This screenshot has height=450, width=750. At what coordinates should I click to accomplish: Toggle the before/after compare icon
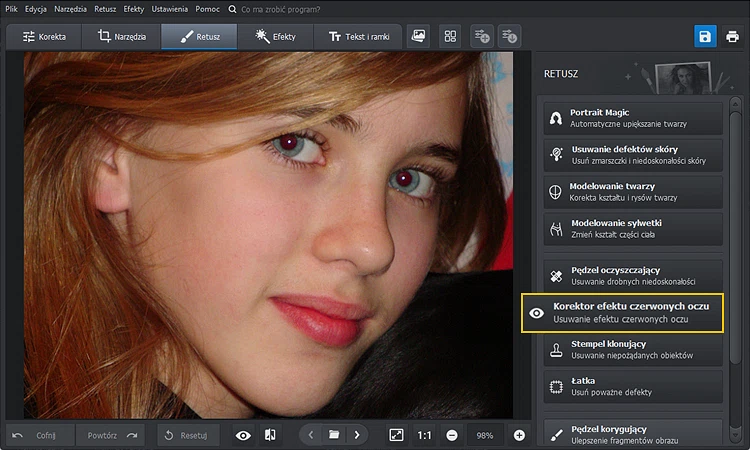coord(270,435)
